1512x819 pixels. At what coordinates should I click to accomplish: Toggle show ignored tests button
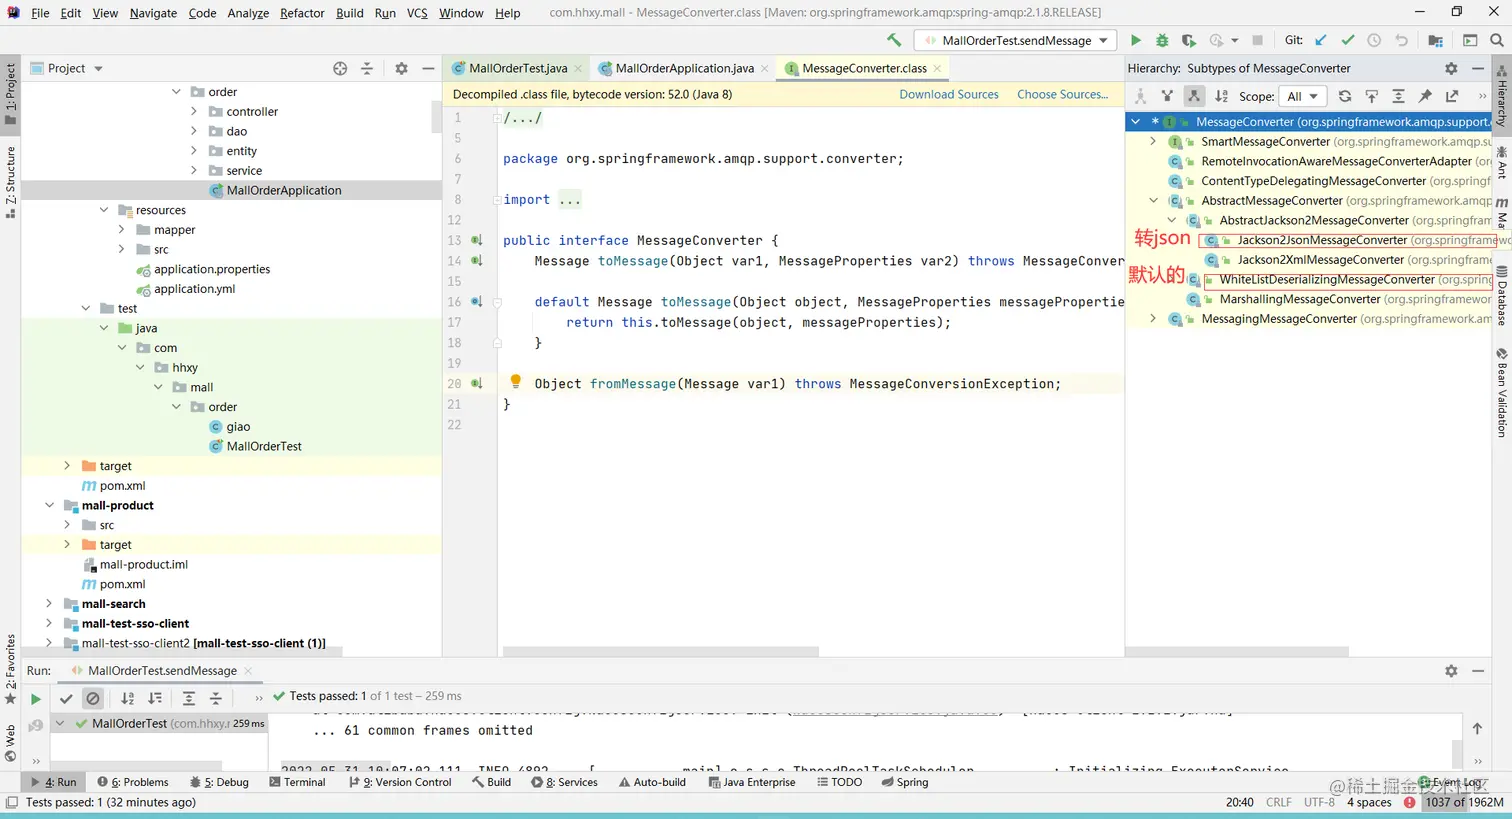pyautogui.click(x=93, y=698)
